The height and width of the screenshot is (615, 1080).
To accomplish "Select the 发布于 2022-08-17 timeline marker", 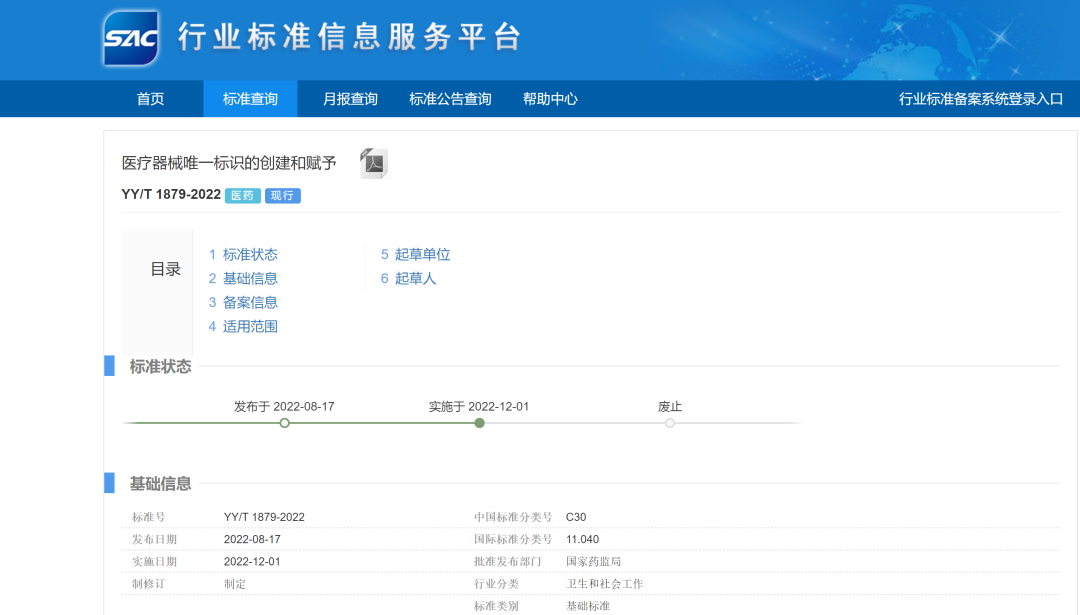I will (284, 423).
